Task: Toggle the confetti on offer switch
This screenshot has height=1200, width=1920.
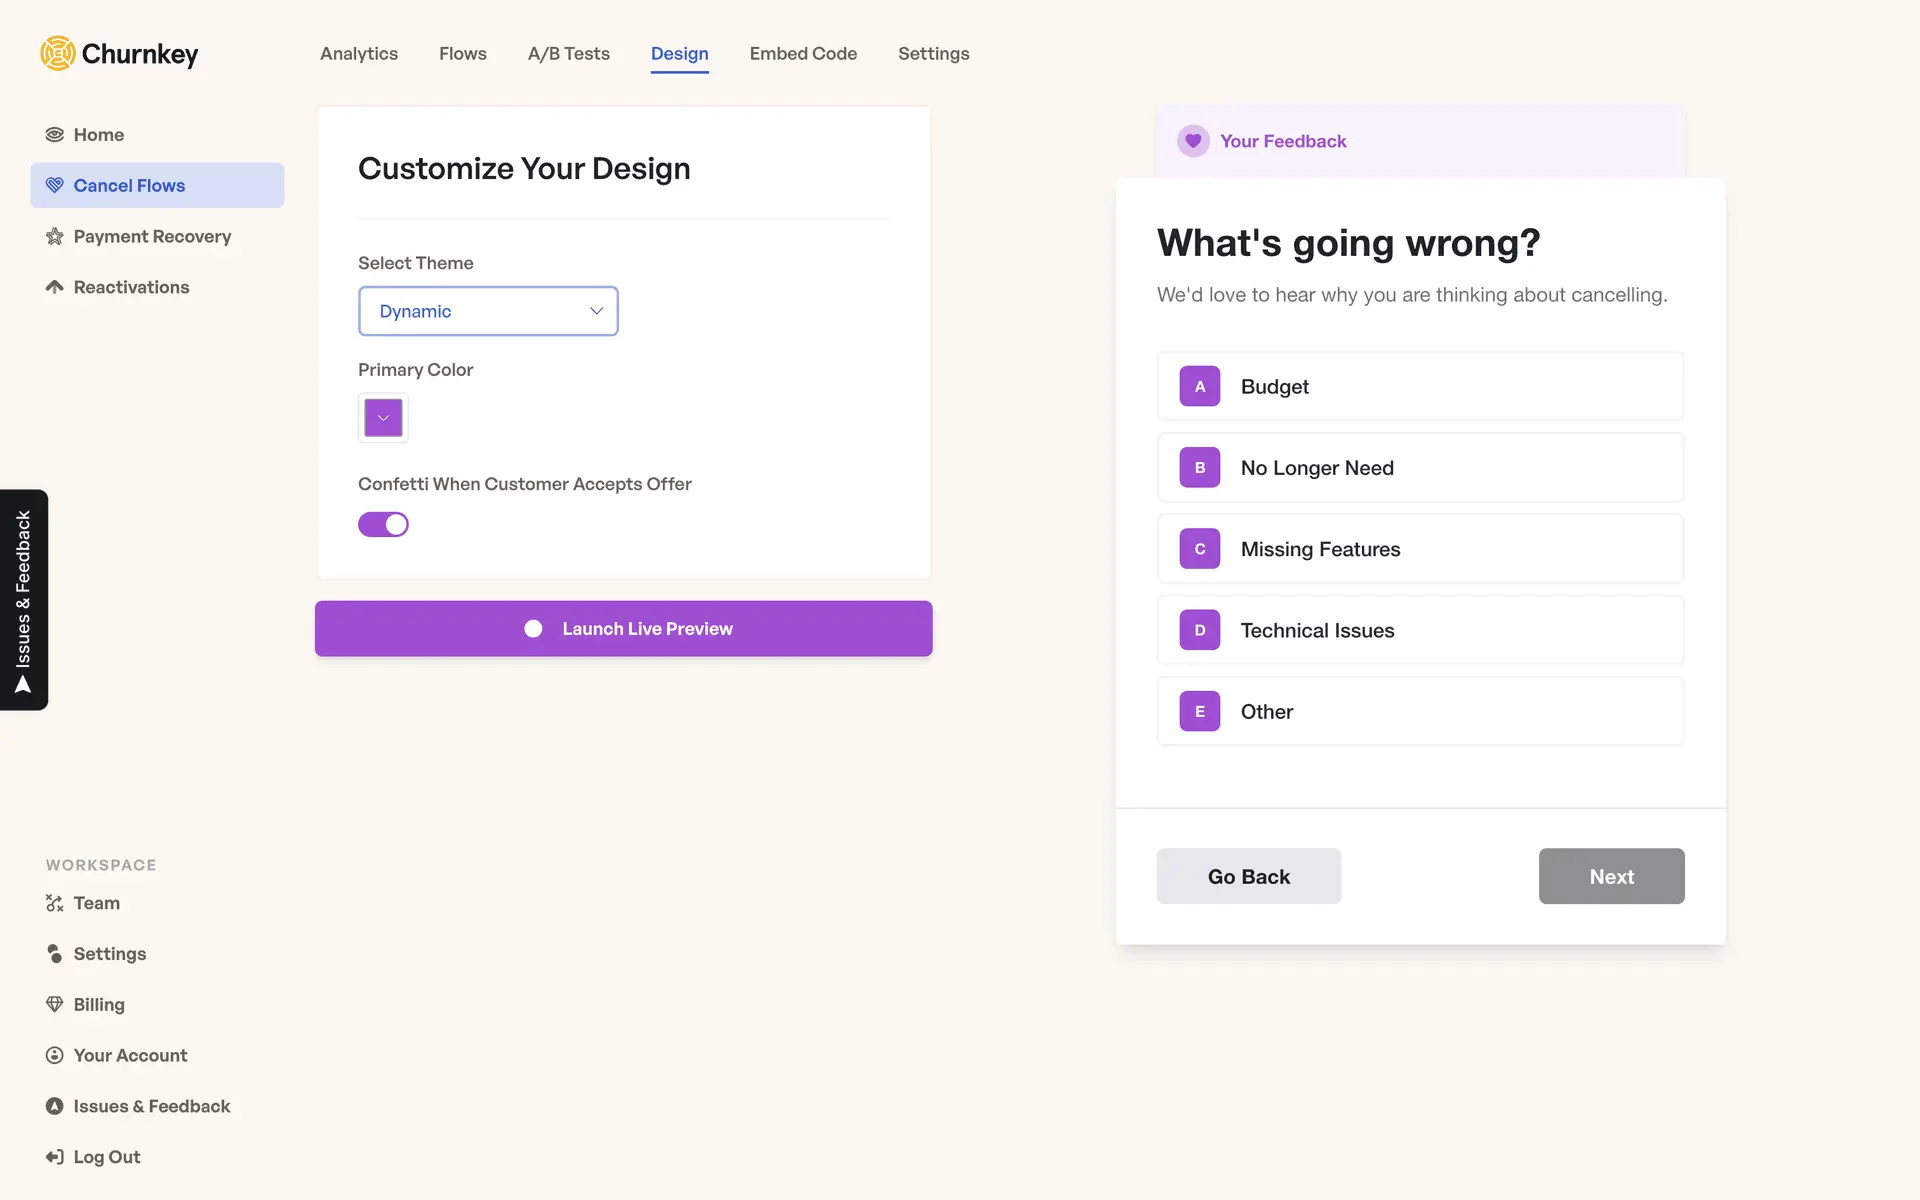Action: [384, 524]
